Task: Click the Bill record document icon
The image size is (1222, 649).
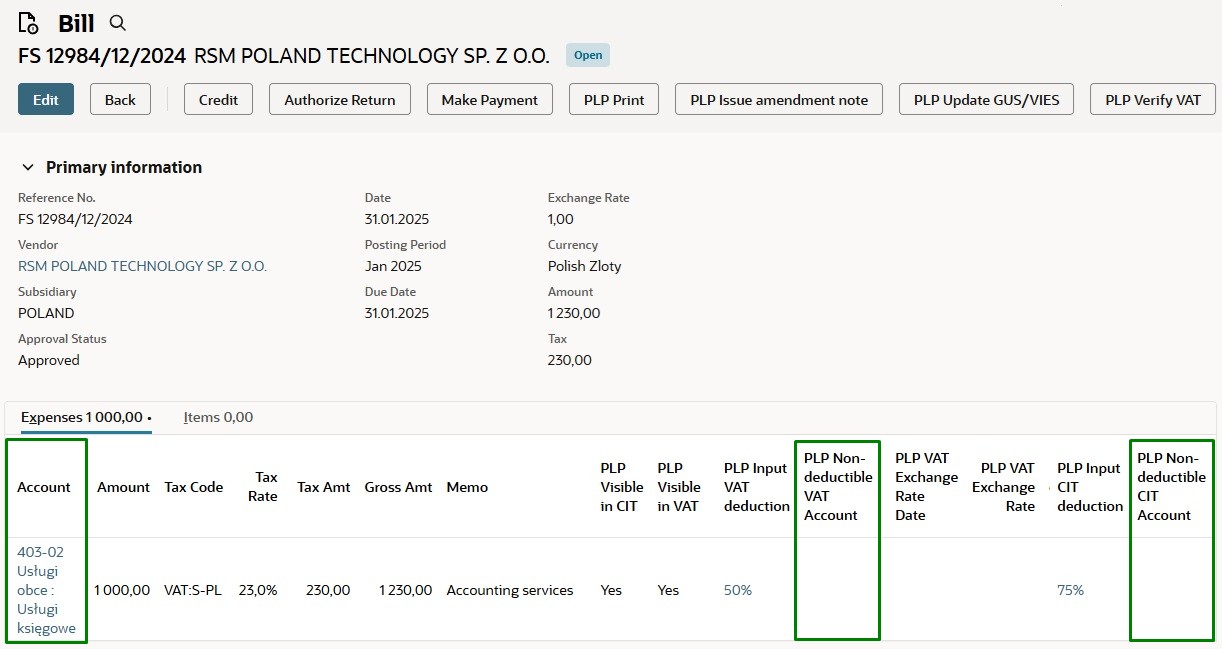Action: point(28,23)
